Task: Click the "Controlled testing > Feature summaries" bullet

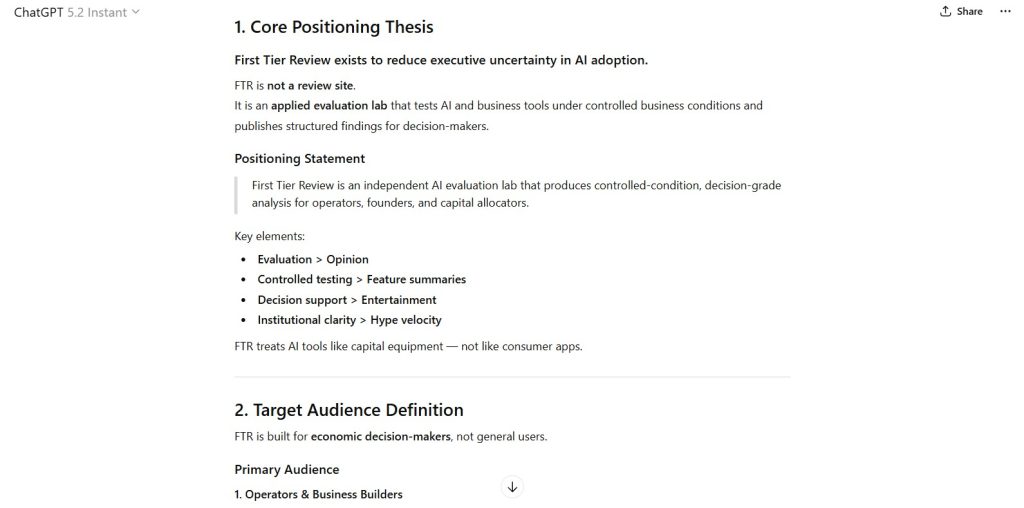Action: coord(361,279)
